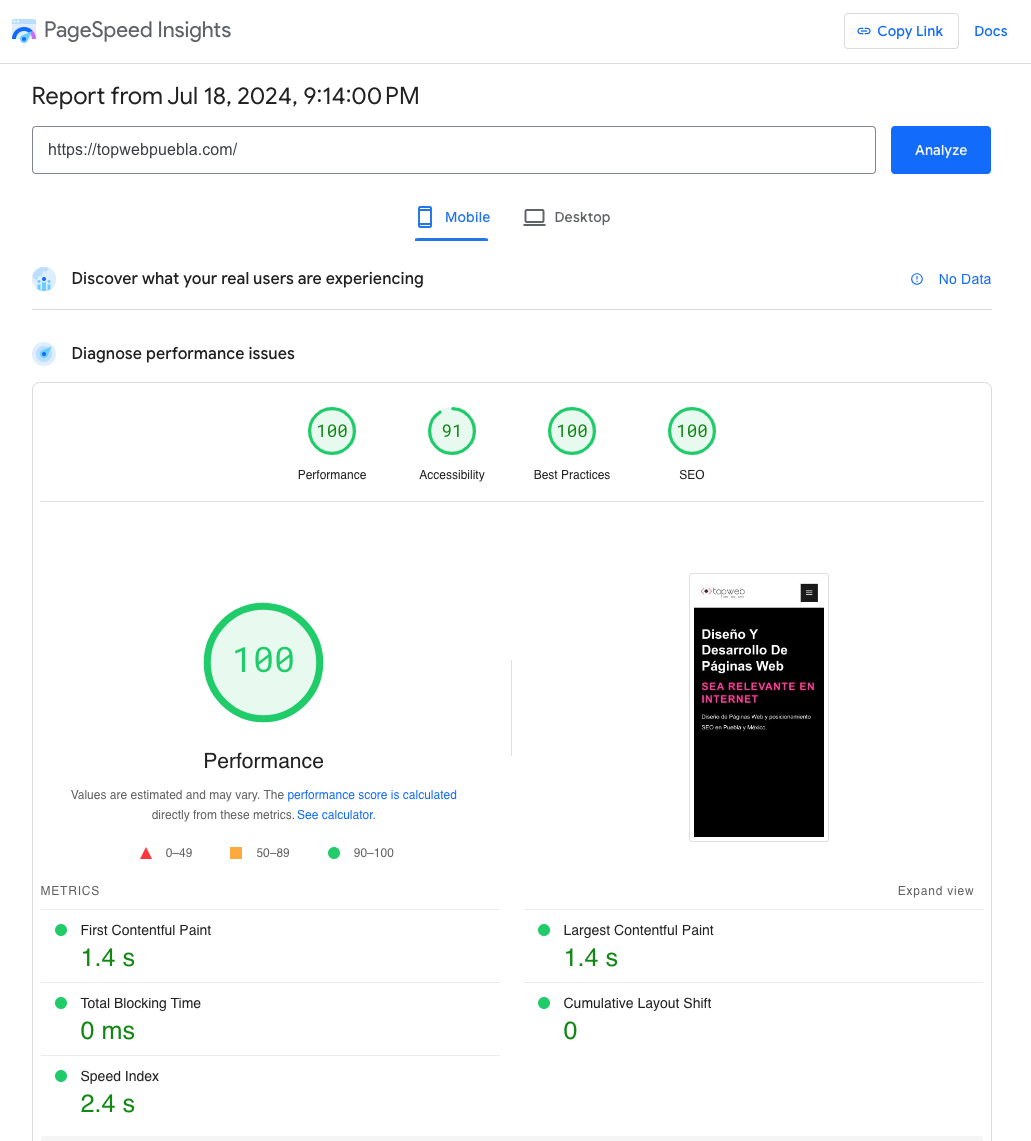Expand view of the metrics section
Viewport: 1031px width, 1141px height.
pyautogui.click(x=935, y=891)
